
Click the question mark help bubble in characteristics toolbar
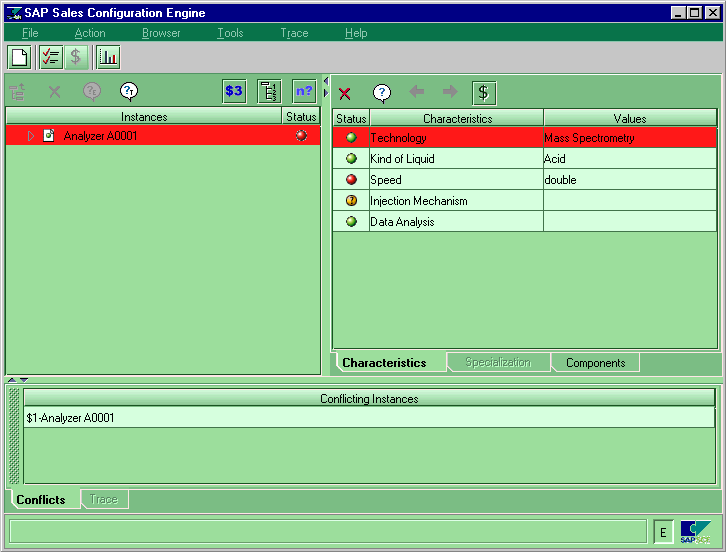click(x=382, y=93)
